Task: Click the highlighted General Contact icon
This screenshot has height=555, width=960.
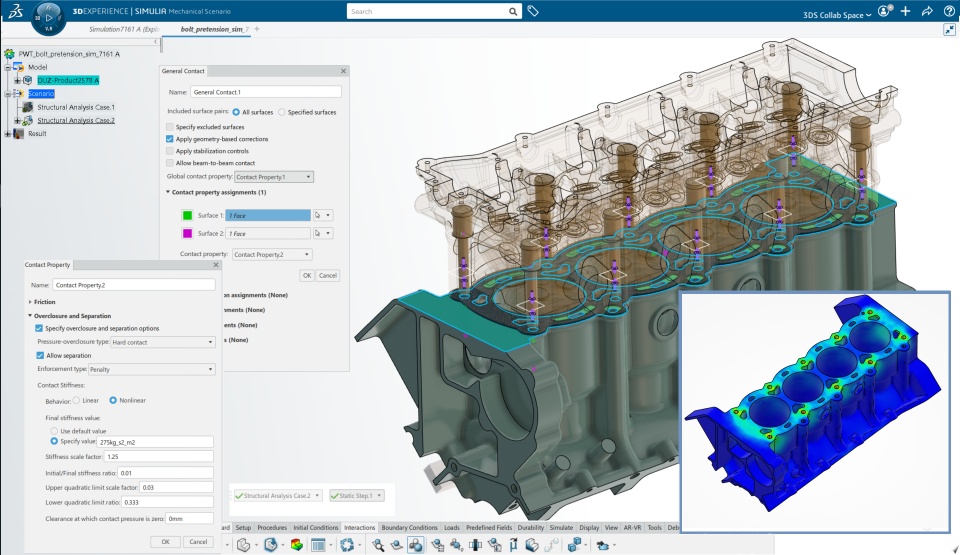Action: click(x=416, y=545)
